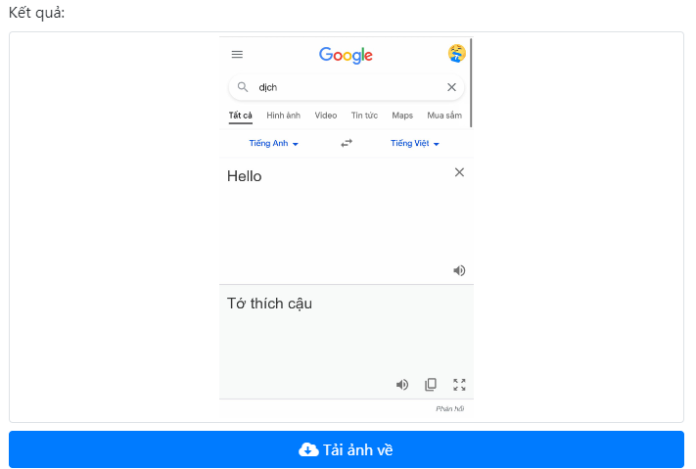Image resolution: width=696 pixels, height=469 pixels.
Task: Expand translation to full screen
Action: [x=459, y=384]
